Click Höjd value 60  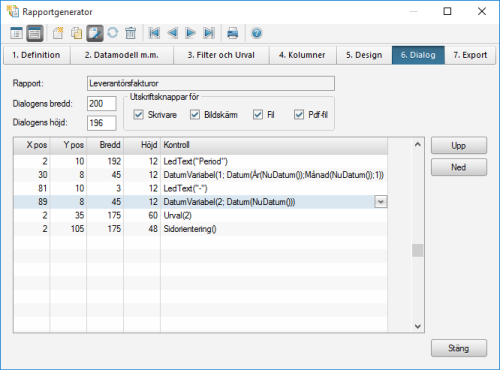pos(153,215)
